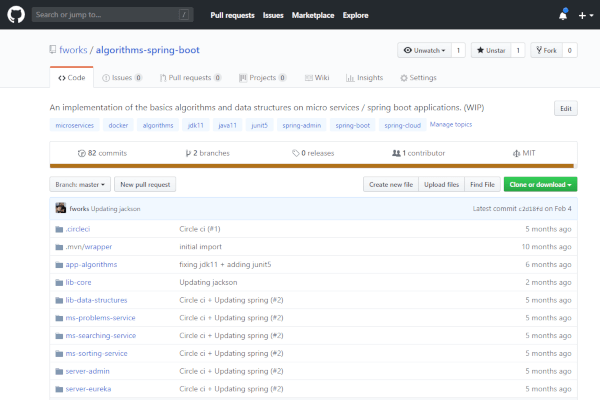Toggle Unstar on the repository
Screen dimensions: 600x400
(x=491, y=50)
